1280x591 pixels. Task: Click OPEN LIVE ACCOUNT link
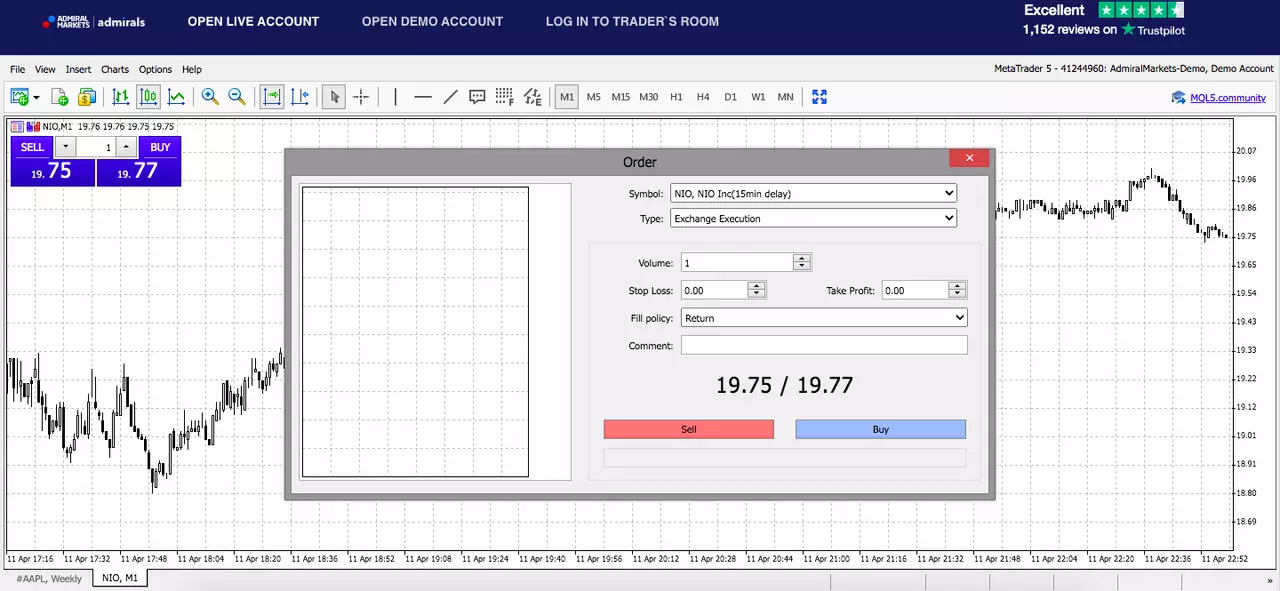253,21
